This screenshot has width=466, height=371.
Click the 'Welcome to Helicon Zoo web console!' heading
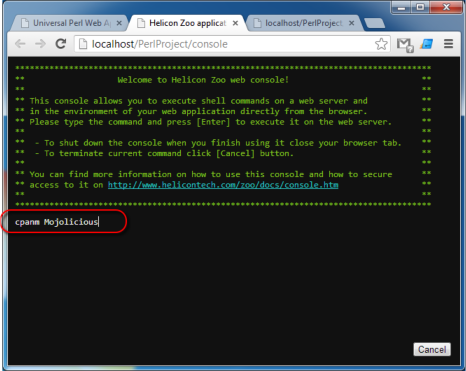tap(203, 80)
